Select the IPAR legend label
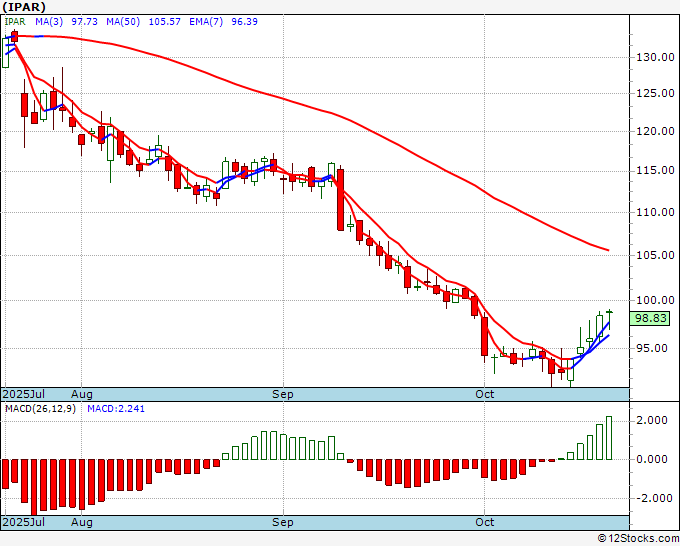 [15, 21]
